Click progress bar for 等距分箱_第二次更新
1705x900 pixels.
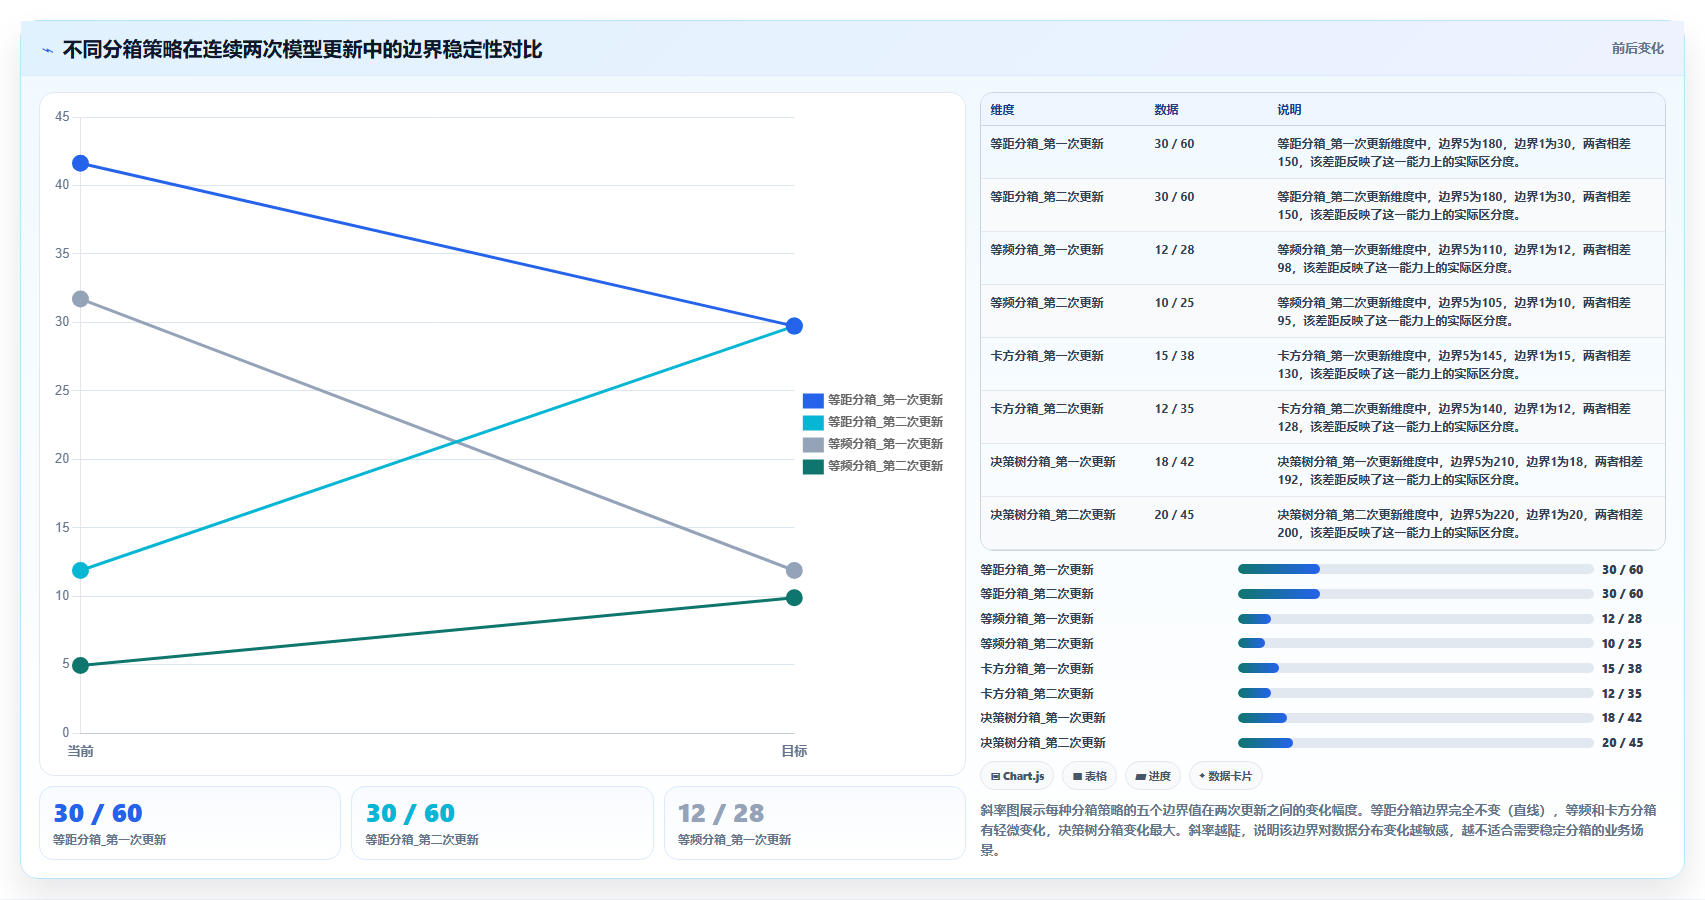[1416, 594]
